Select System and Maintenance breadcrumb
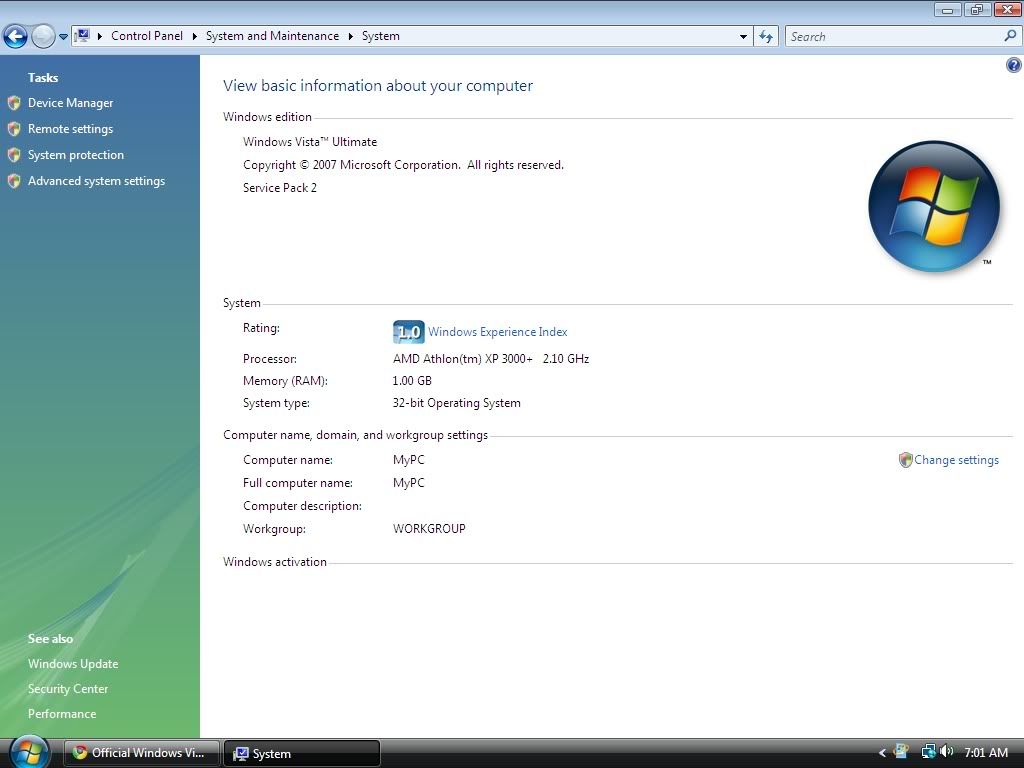The height and width of the screenshot is (768, 1024). (x=272, y=36)
